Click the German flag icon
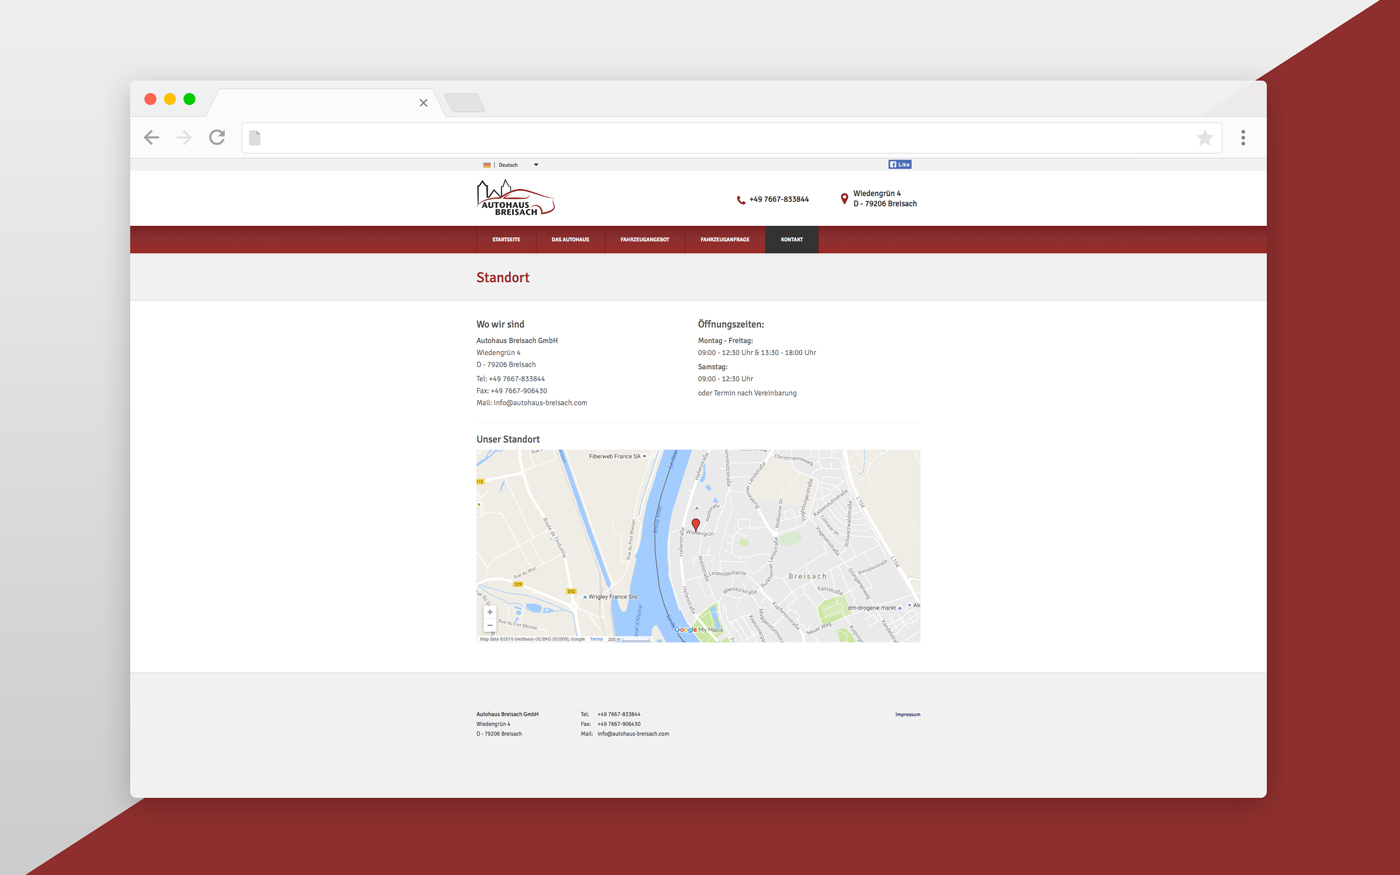1400x875 pixels. (x=487, y=165)
